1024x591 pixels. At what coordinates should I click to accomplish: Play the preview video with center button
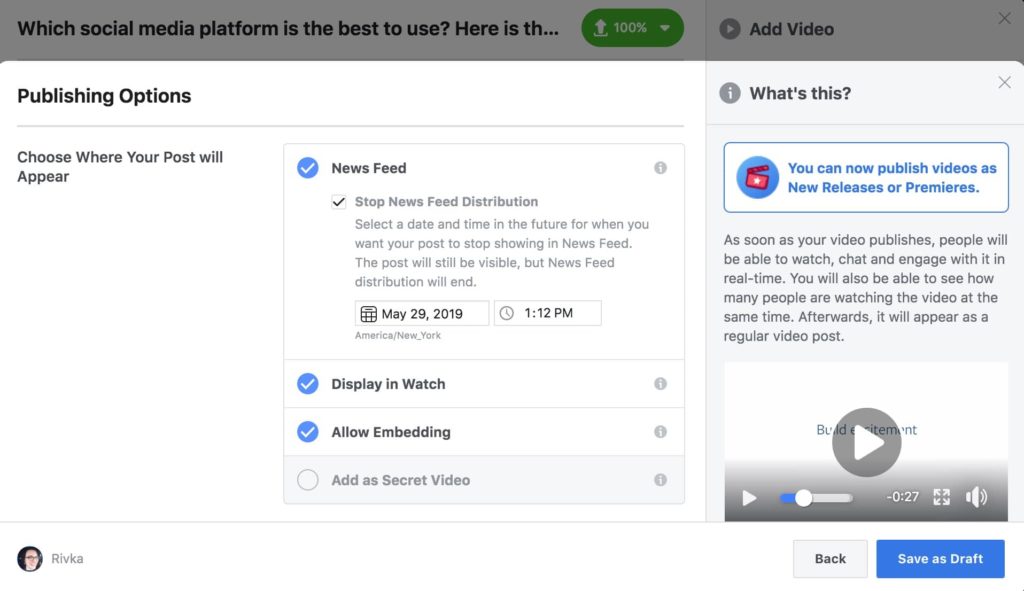(866, 442)
